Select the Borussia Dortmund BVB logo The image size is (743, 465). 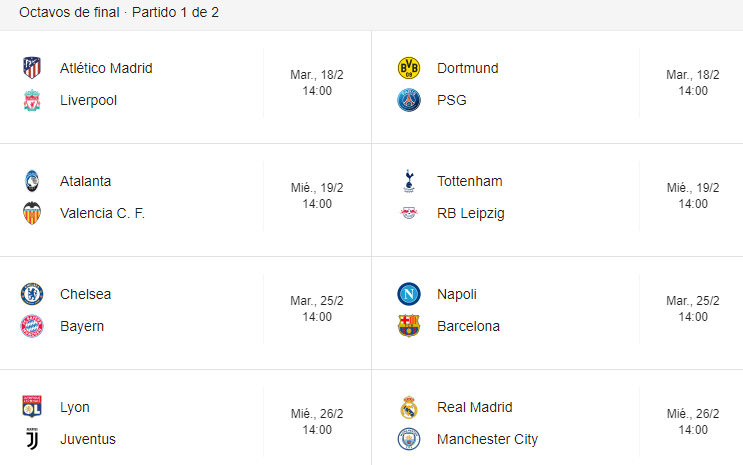click(409, 68)
